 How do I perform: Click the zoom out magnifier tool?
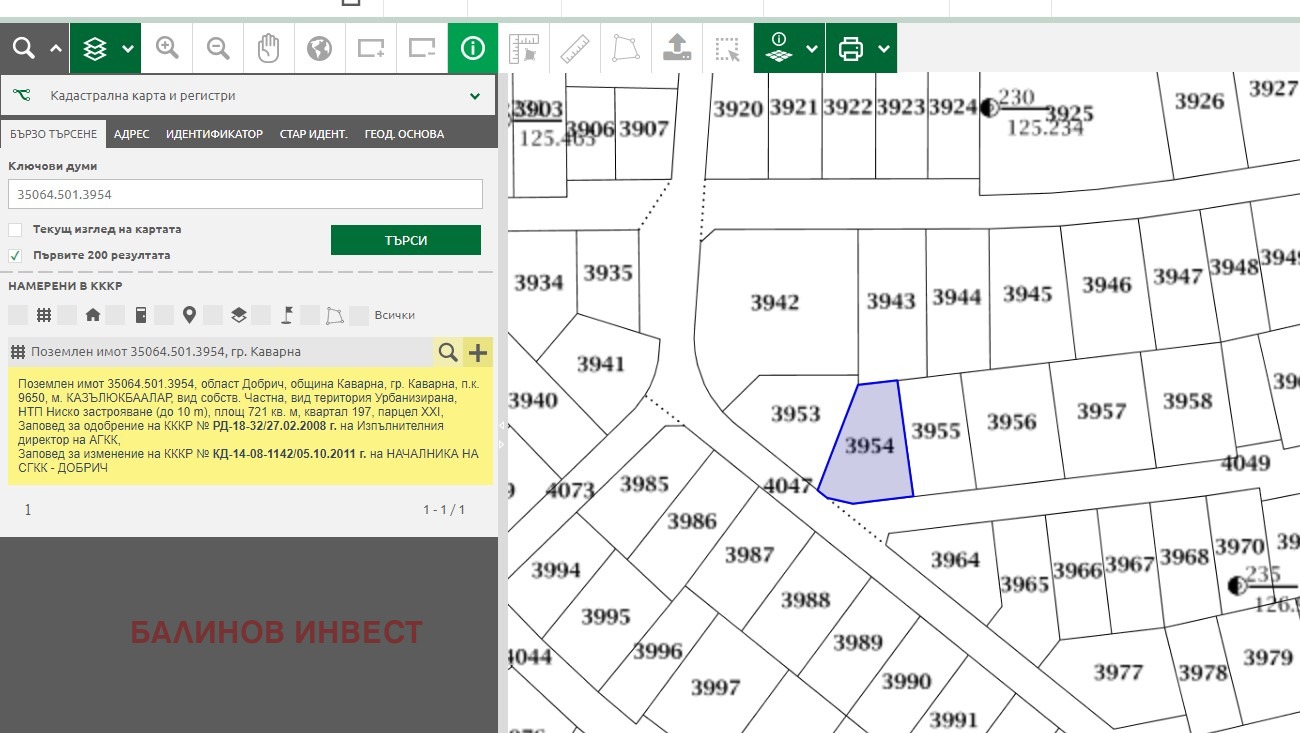coord(218,48)
